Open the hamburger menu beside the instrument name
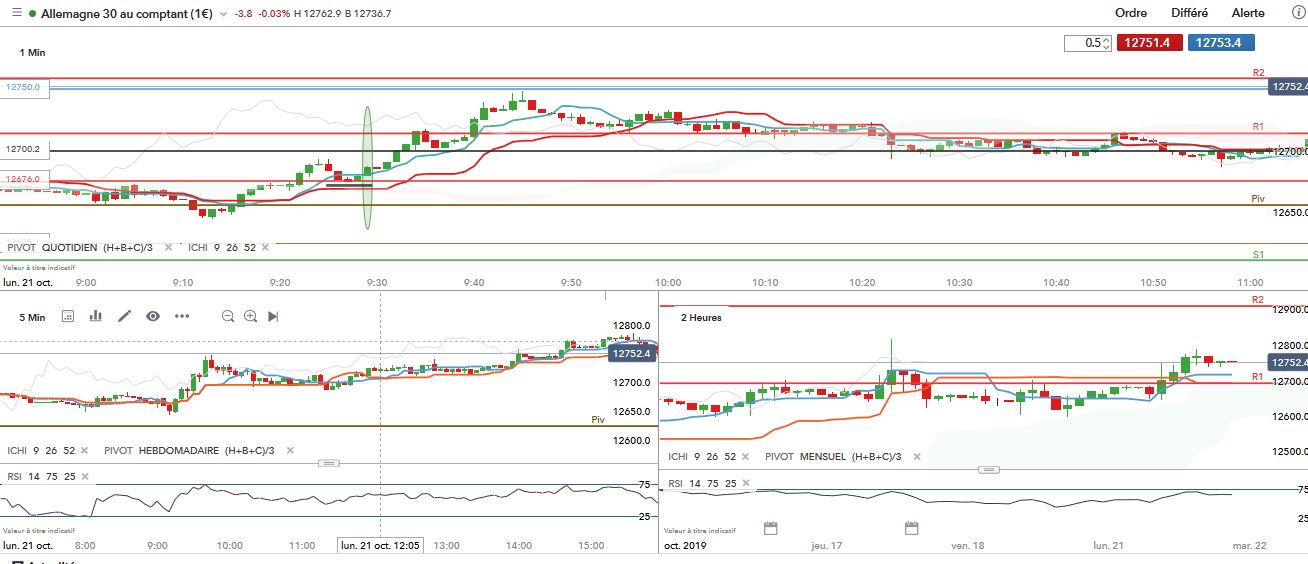The height and width of the screenshot is (564, 1308). click(x=15, y=13)
